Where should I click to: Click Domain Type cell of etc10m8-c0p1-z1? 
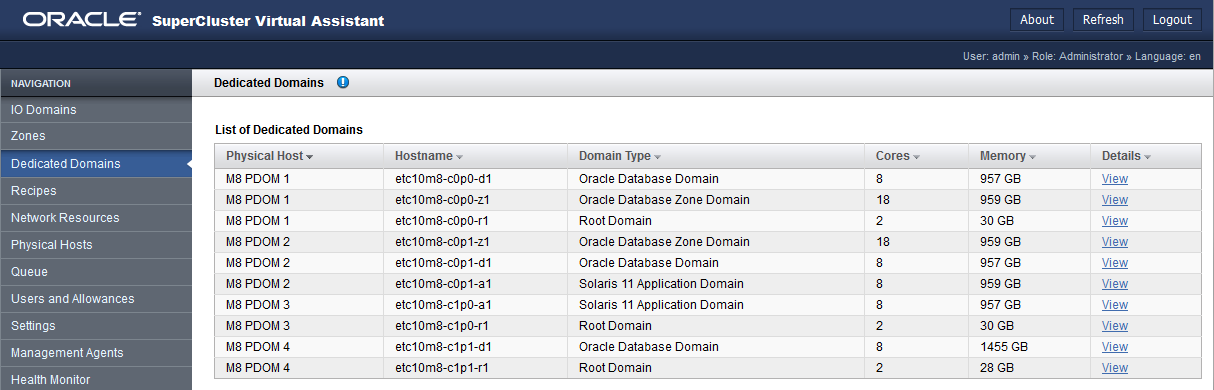point(716,242)
